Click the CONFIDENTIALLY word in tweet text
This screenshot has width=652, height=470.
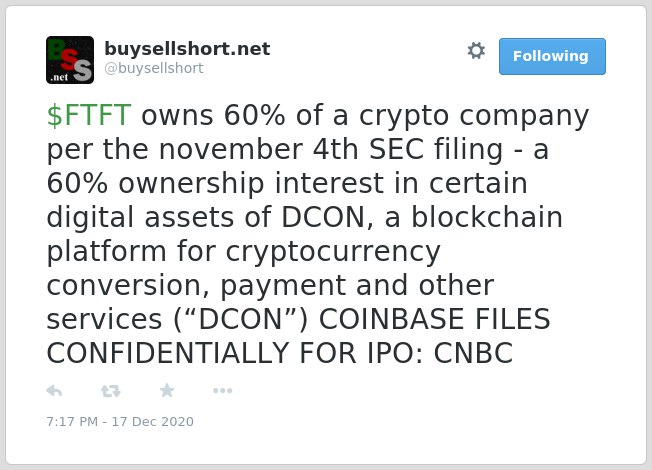168,353
